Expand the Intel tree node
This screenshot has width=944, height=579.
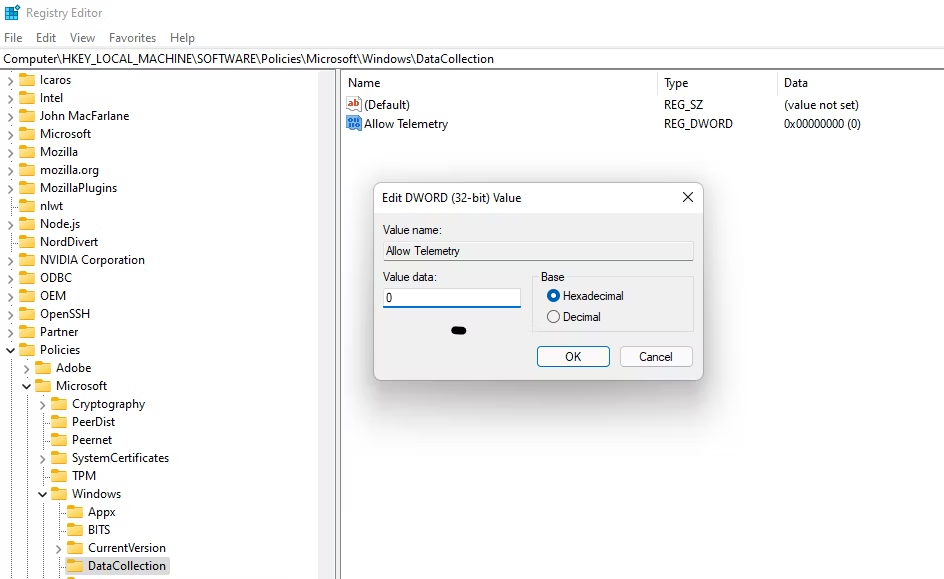point(10,98)
